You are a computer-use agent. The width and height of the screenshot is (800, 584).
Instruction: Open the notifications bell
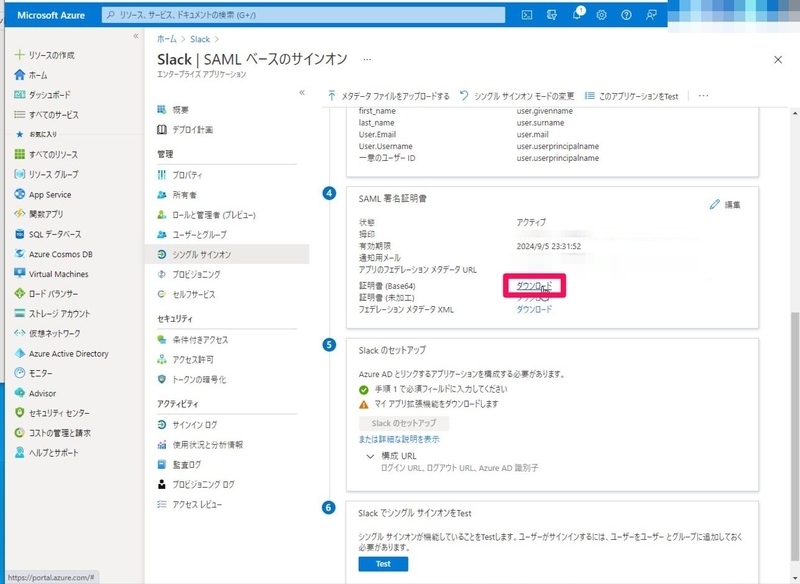click(577, 14)
